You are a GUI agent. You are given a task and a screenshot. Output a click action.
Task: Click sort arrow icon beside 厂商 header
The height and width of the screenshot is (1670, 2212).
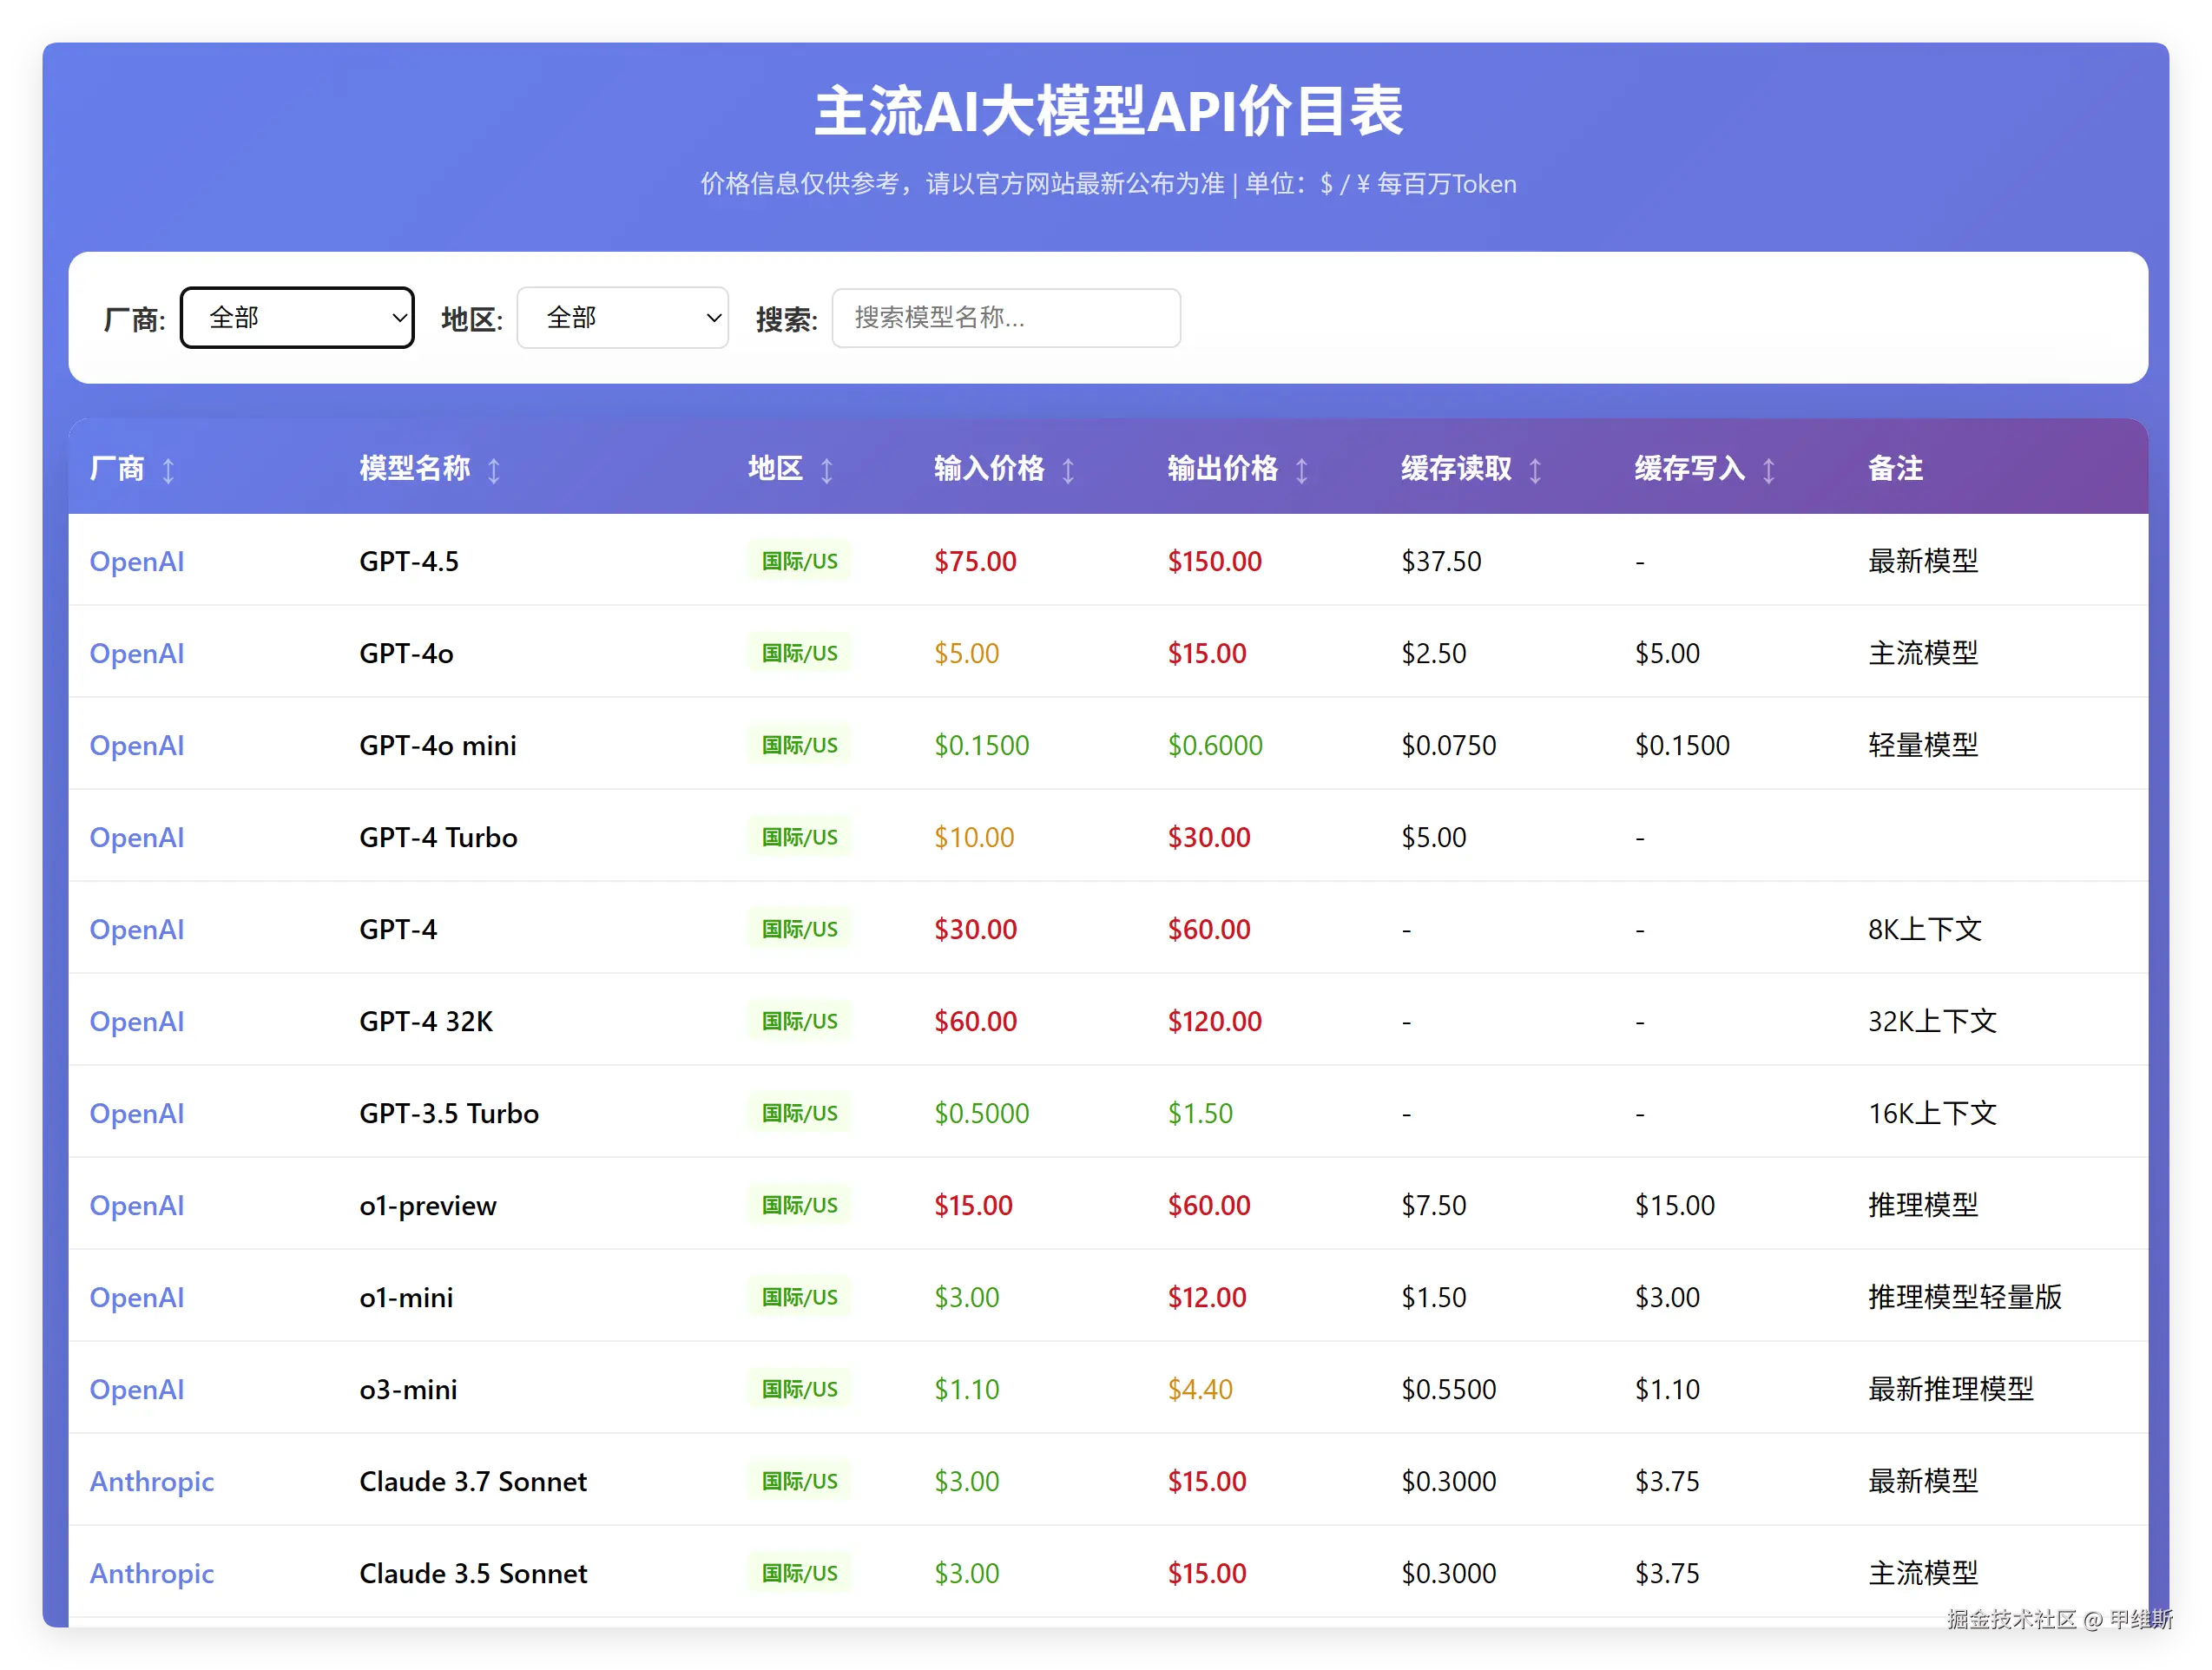(168, 470)
